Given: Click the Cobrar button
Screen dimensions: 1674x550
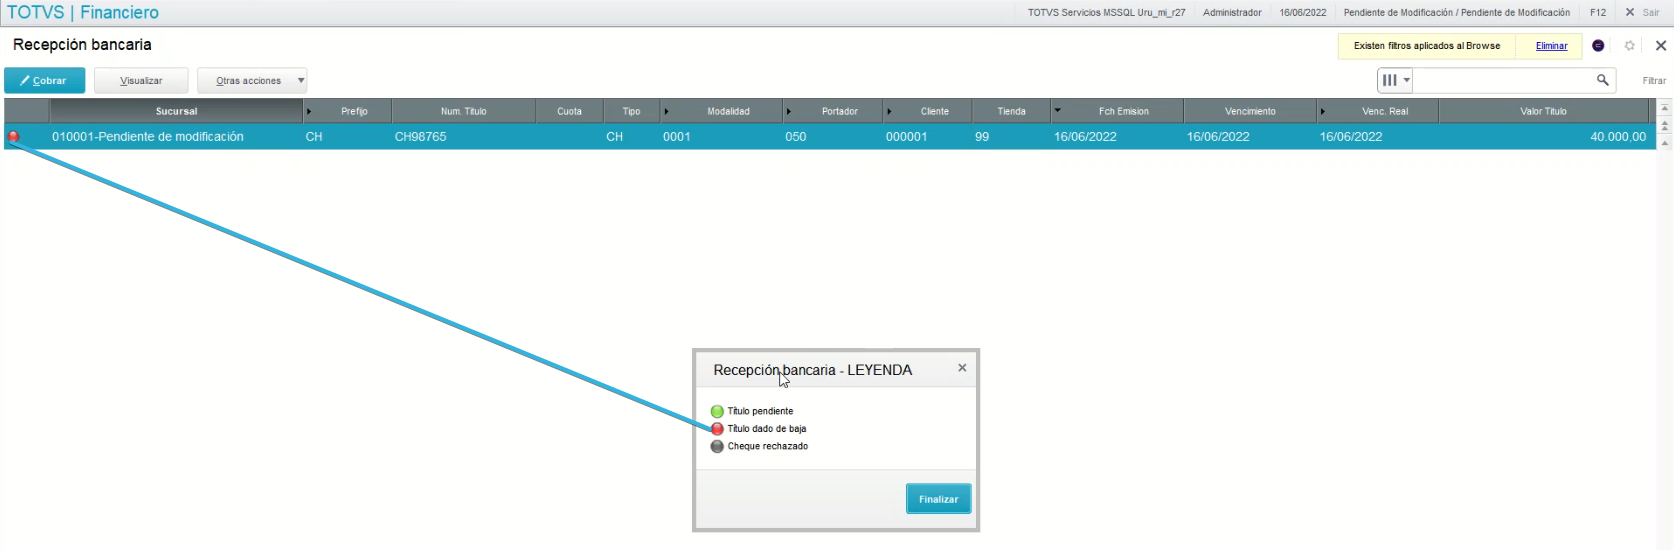Looking at the screenshot, I should point(44,81).
